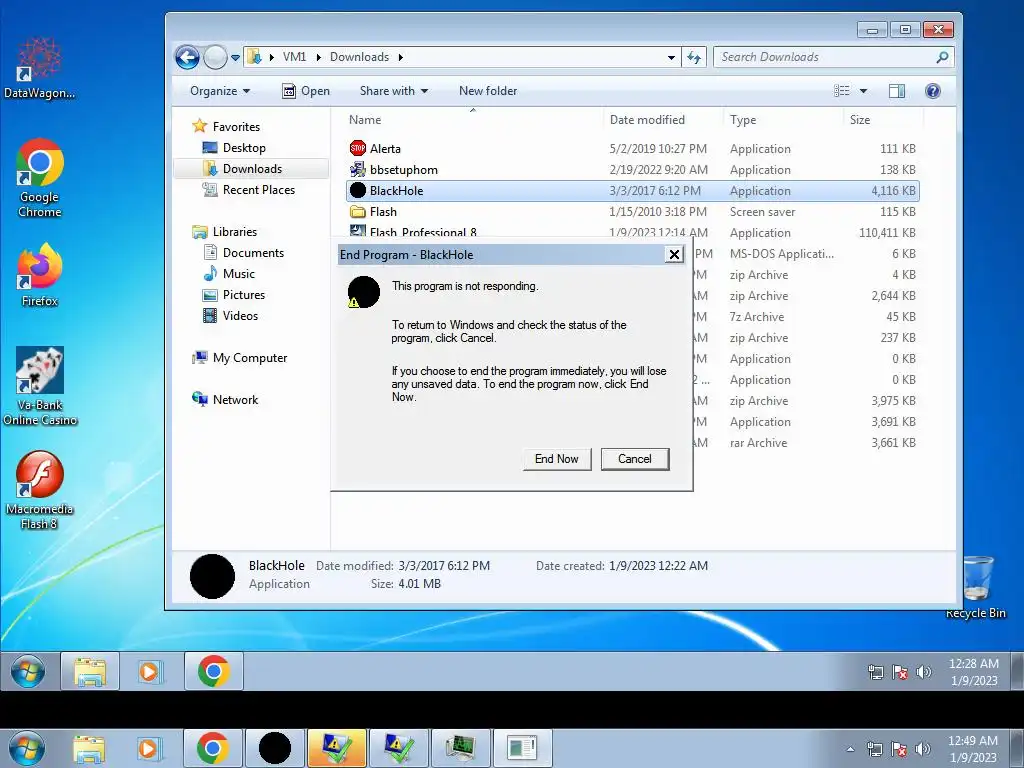
Task: Click inner taskbar Windows Media Player icon
Action: pyautogui.click(x=150, y=671)
